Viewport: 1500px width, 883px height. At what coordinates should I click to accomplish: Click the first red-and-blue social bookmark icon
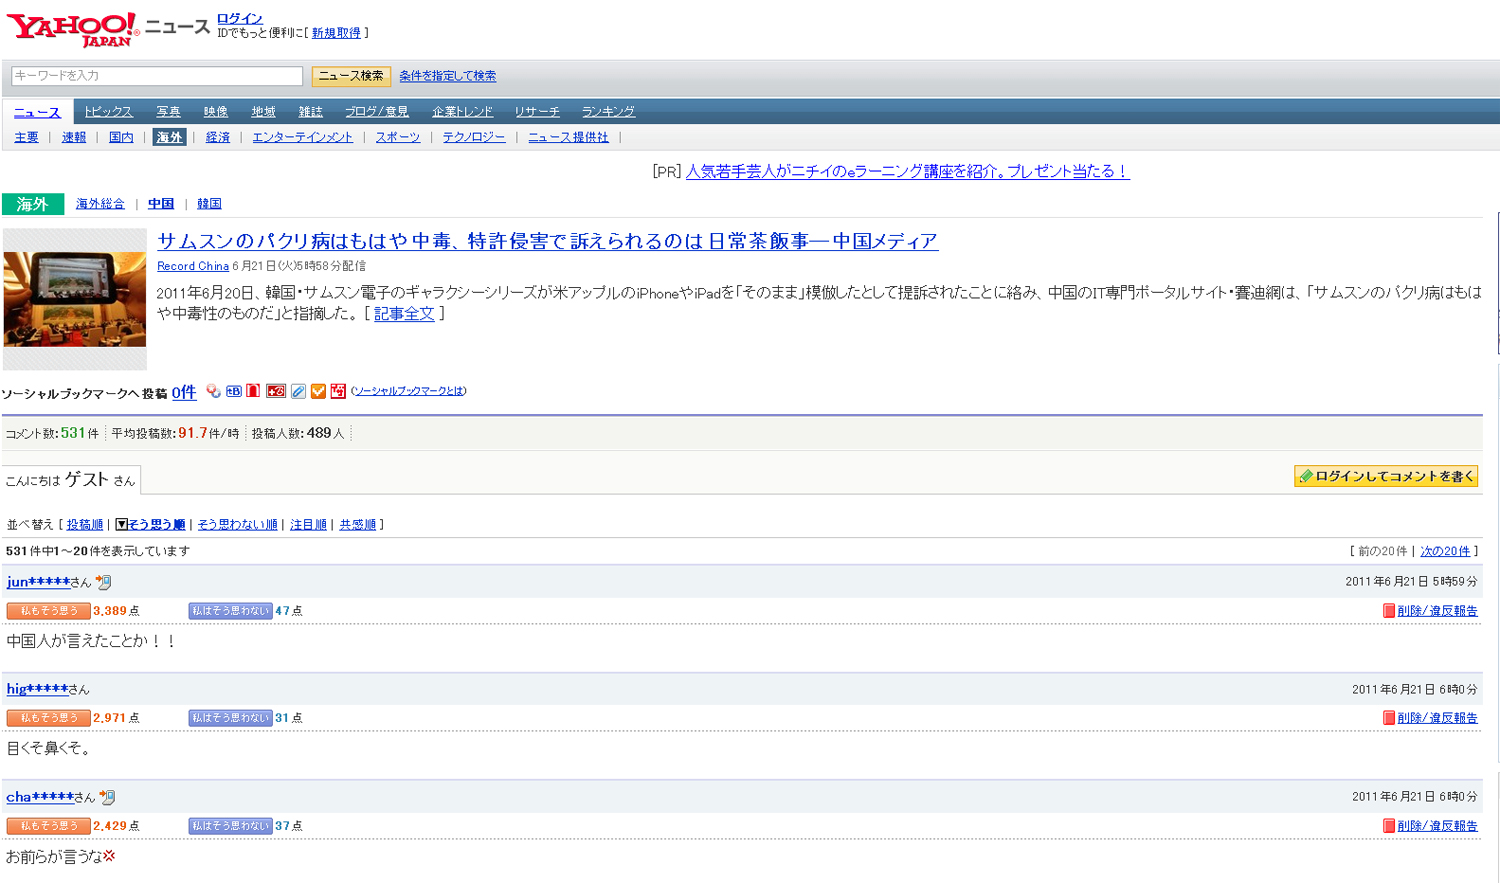213,391
